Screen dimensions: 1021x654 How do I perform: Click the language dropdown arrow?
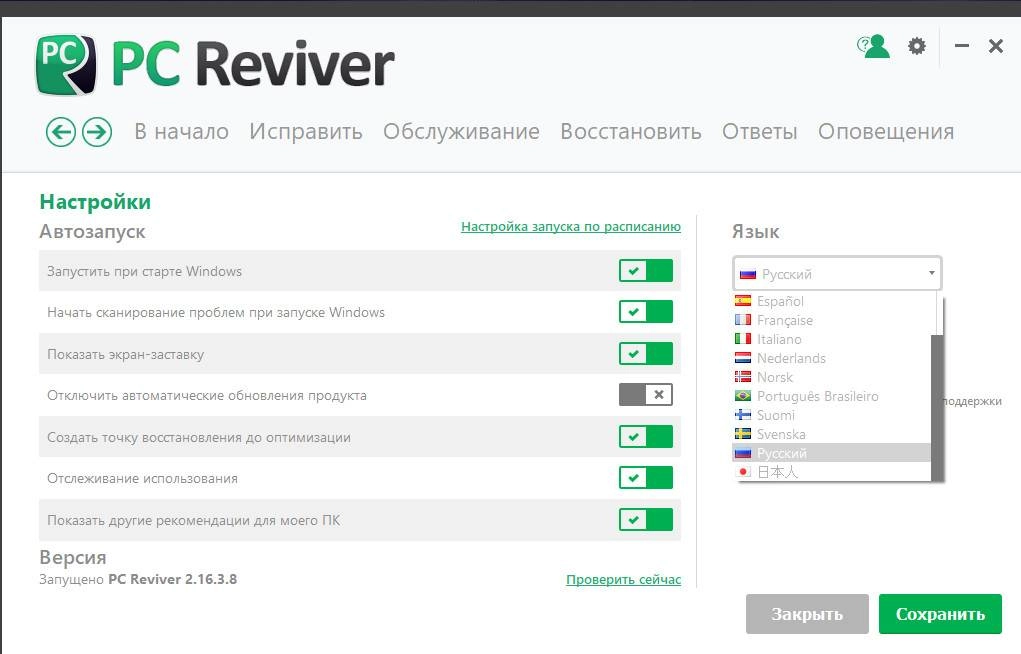click(932, 274)
